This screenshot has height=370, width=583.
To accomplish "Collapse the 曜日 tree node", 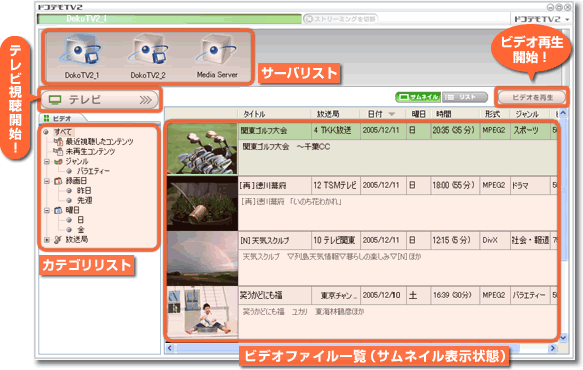I will 46,210.
